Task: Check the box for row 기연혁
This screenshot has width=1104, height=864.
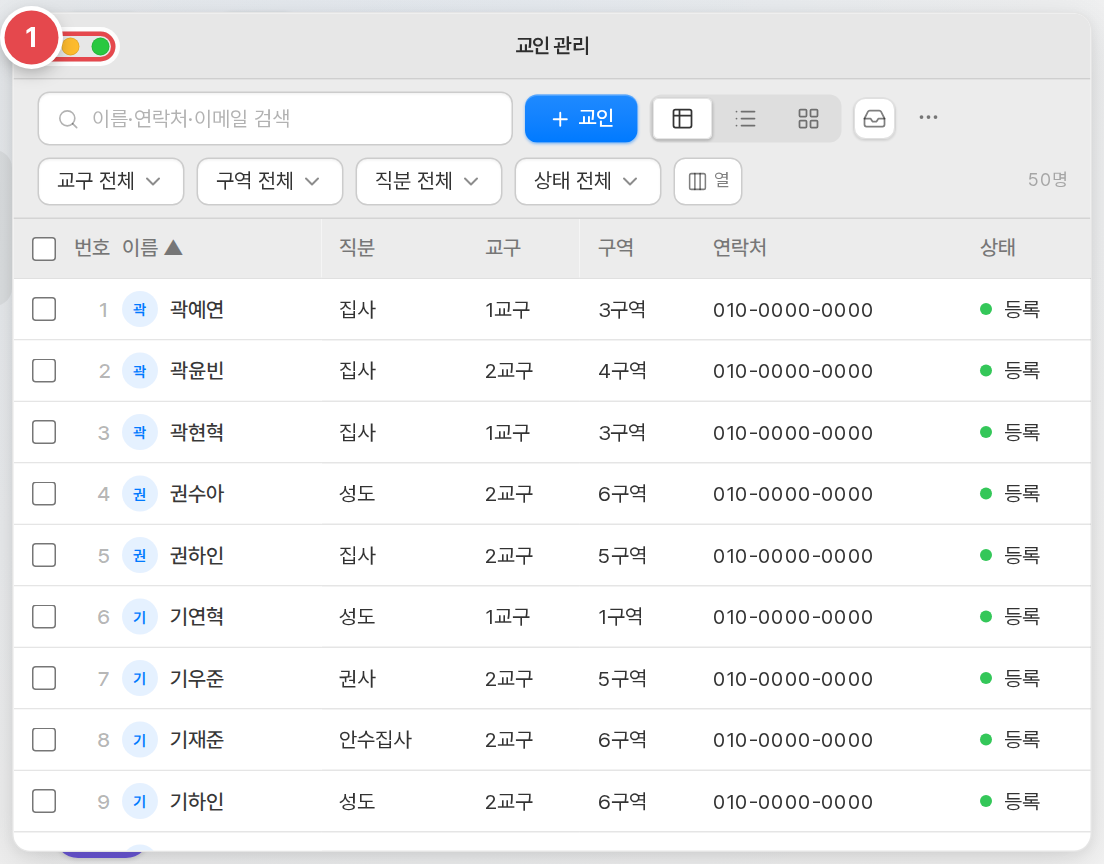Action: (44, 617)
